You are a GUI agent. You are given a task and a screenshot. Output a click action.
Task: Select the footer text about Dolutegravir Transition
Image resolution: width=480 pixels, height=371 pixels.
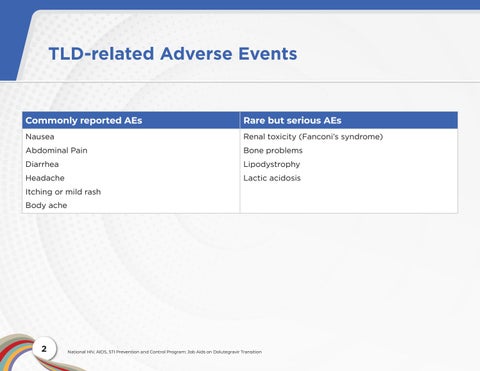pyautogui.click(x=164, y=352)
